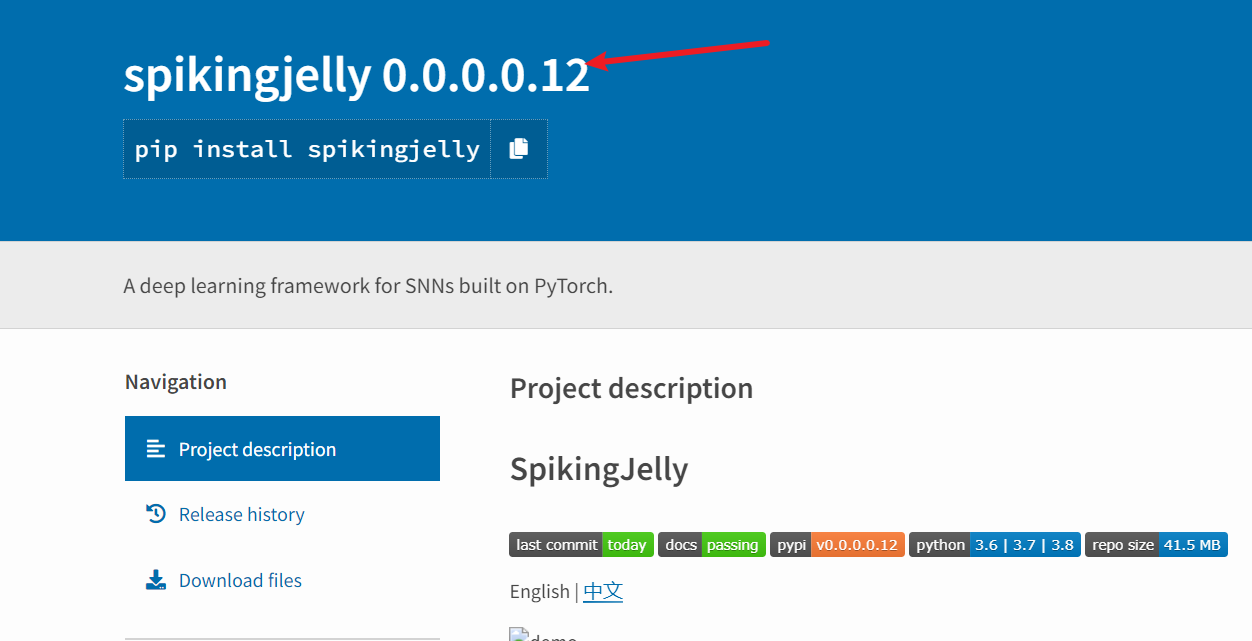Click the broken demo image icon
The width and height of the screenshot is (1252, 641).
pyautogui.click(x=518, y=633)
